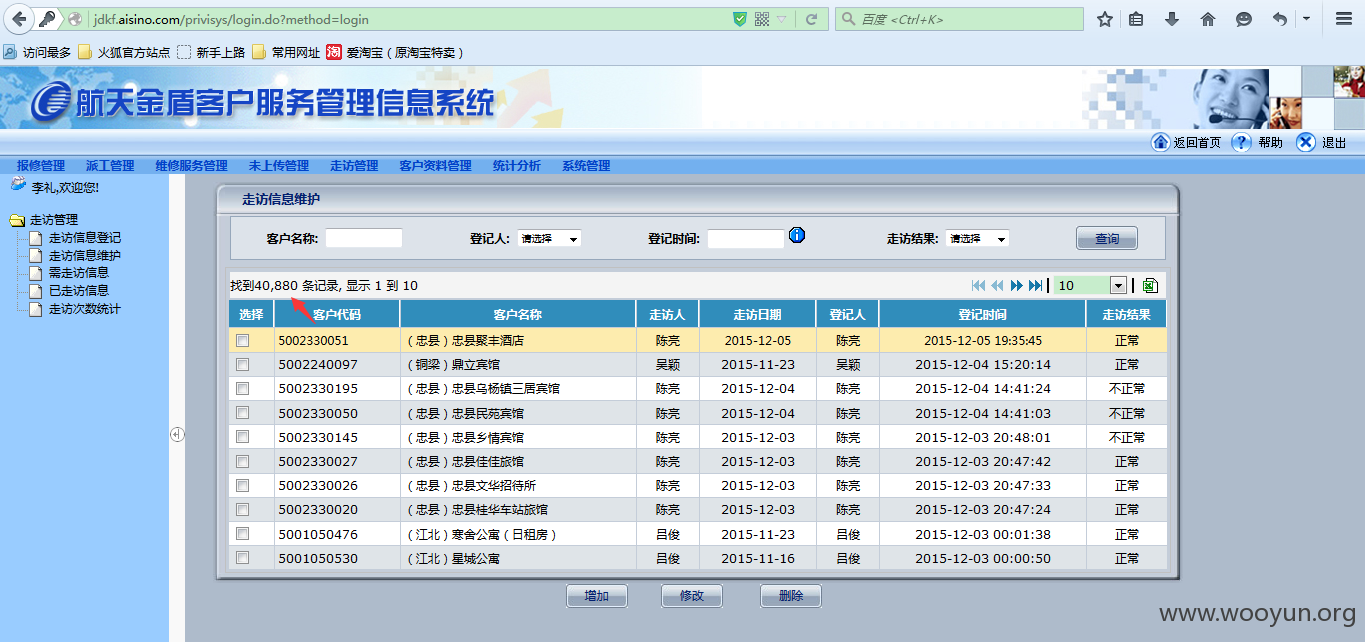Check the box for customer 5002330020
Image resolution: width=1365 pixels, height=642 pixels.
tap(242, 510)
